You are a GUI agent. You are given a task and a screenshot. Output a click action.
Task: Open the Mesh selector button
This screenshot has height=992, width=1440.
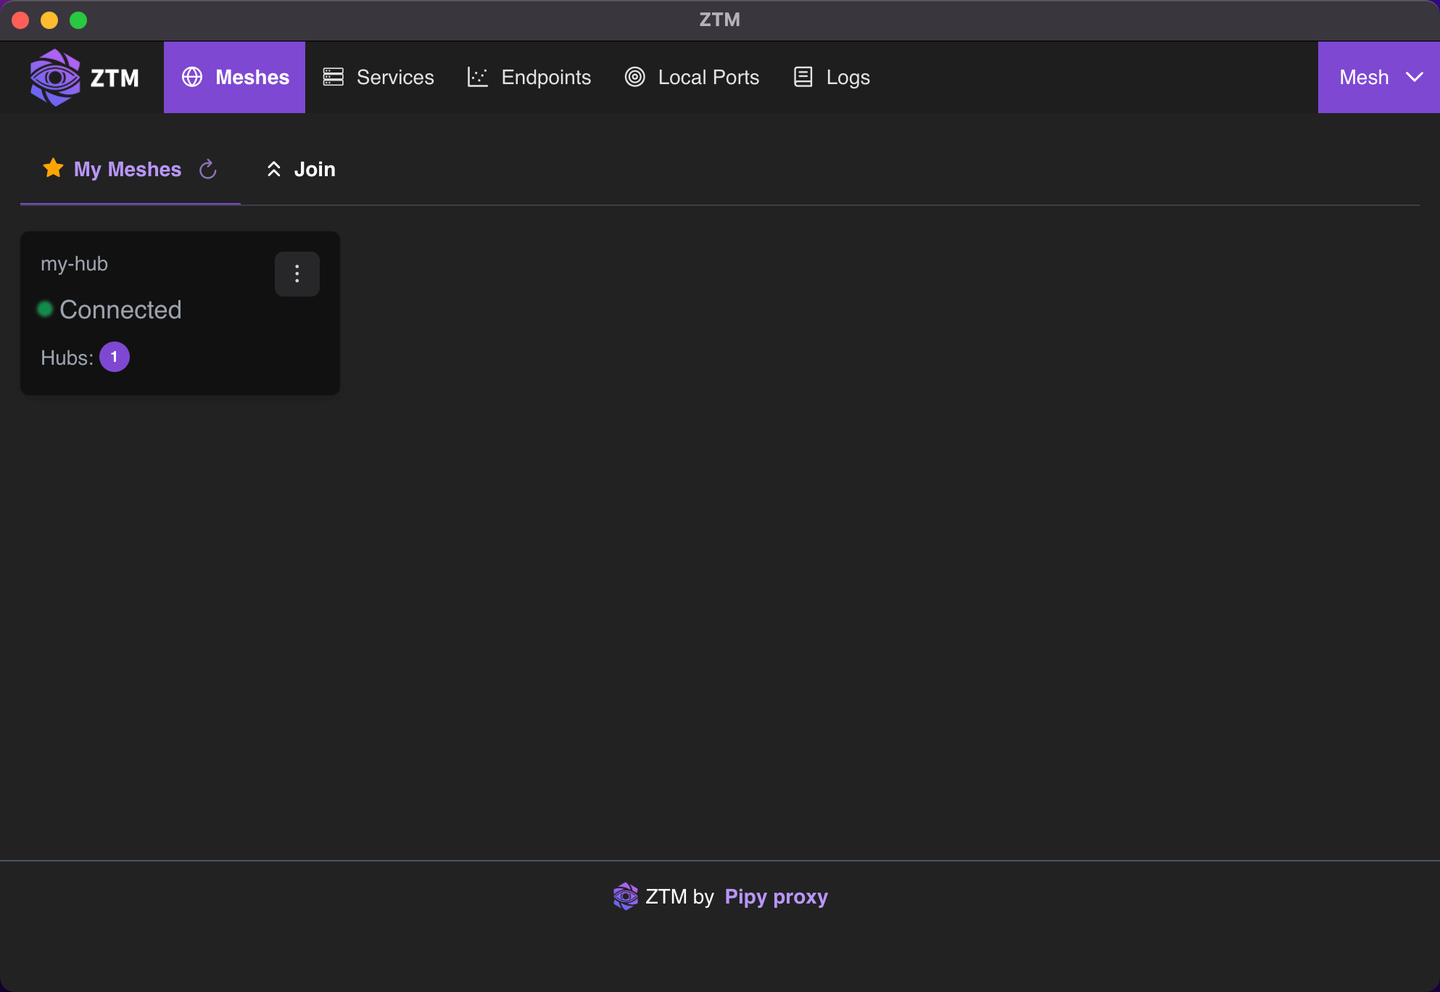1379,77
